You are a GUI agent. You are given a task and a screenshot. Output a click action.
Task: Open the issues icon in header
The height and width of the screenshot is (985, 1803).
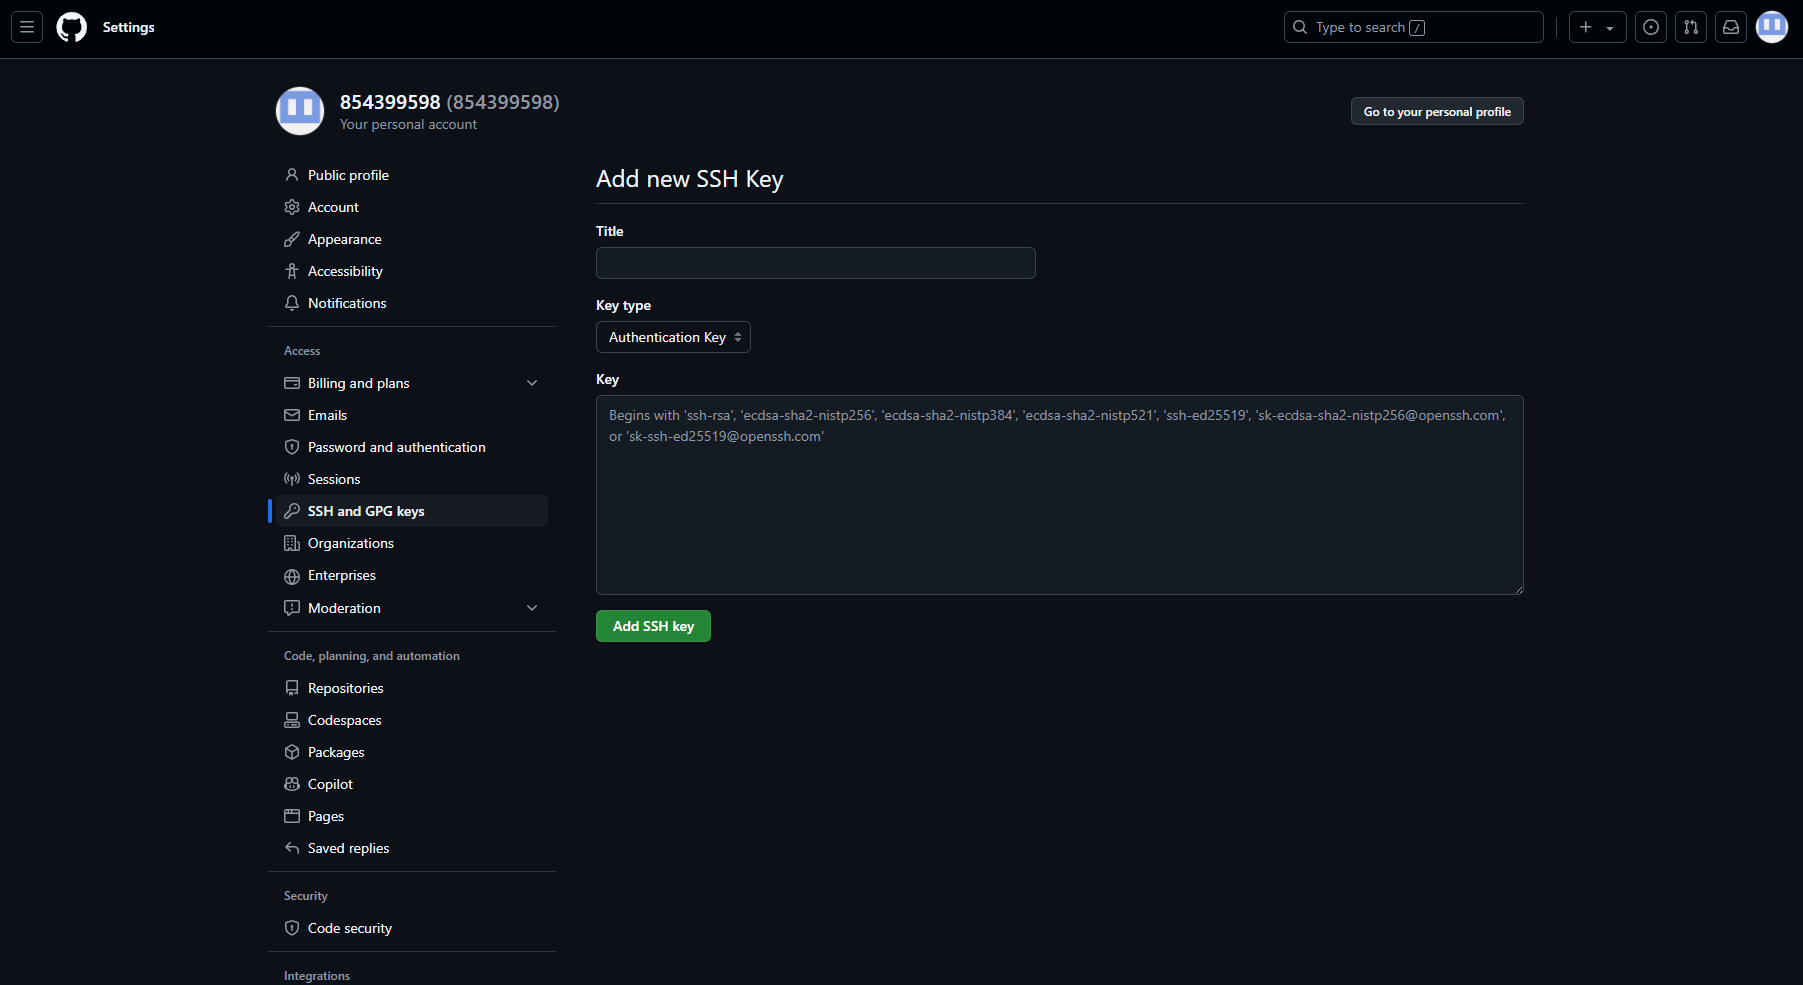click(x=1651, y=27)
